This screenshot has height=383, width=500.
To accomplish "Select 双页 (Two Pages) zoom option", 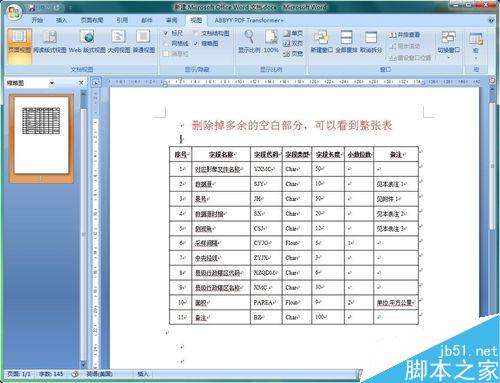I will (x=293, y=43).
